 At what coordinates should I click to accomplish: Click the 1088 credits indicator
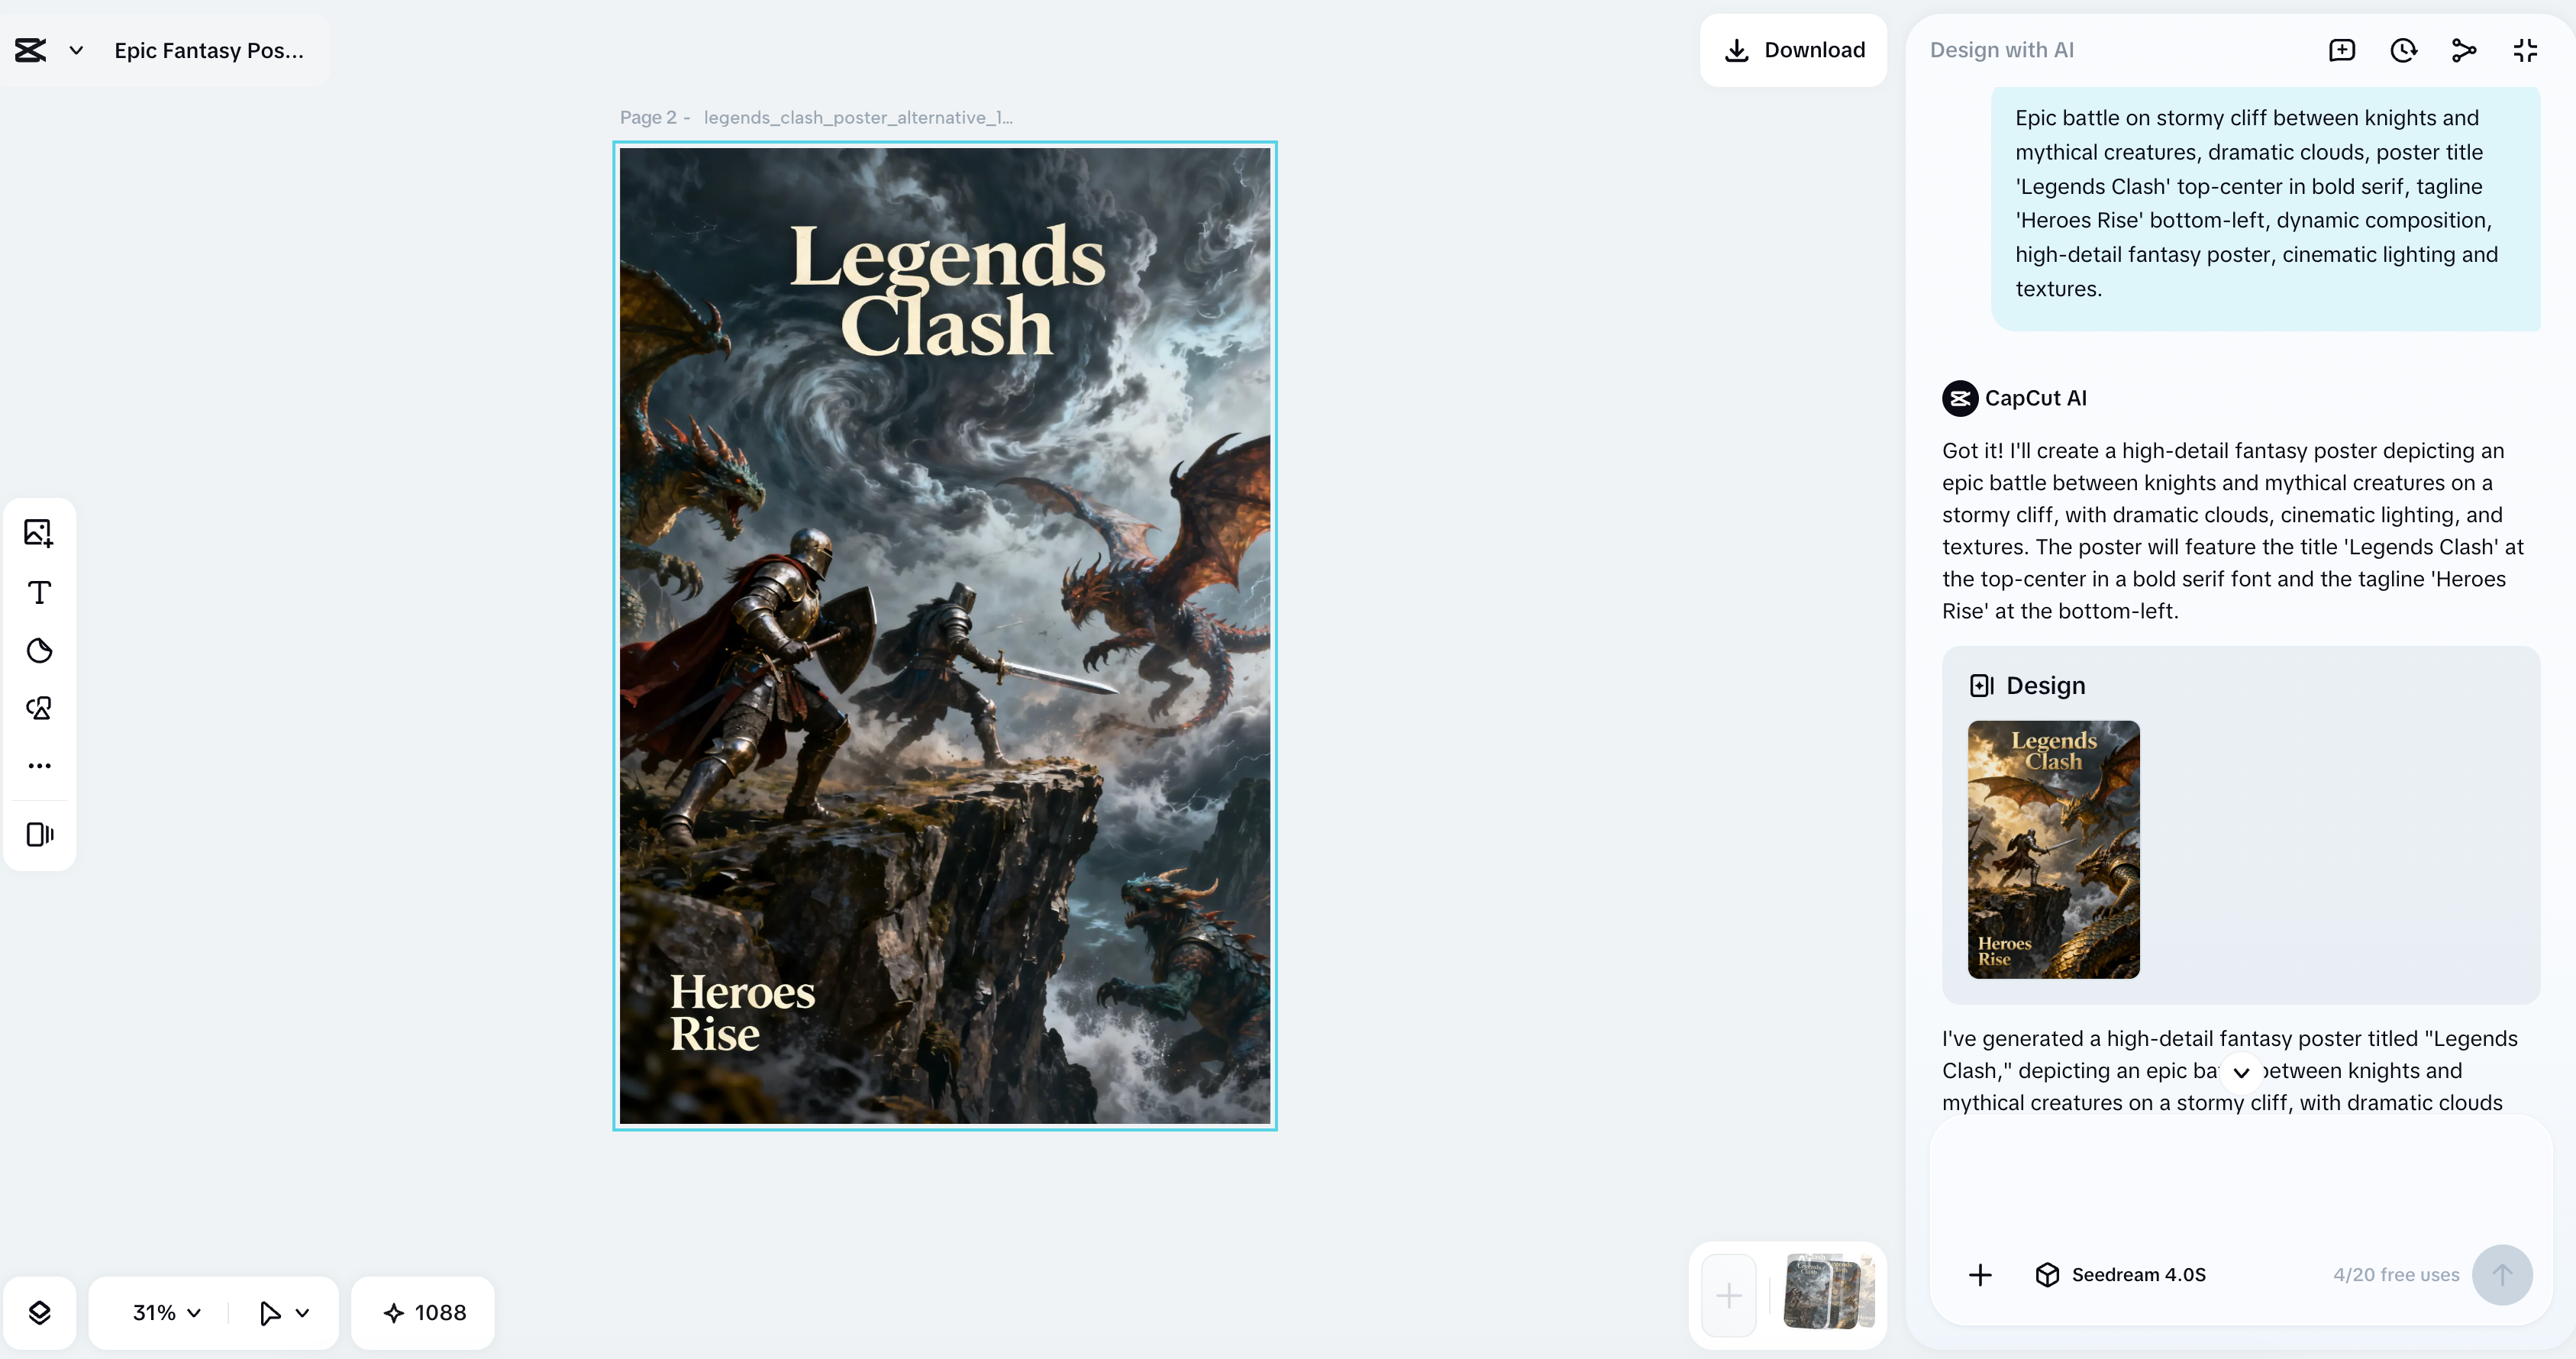click(x=423, y=1312)
